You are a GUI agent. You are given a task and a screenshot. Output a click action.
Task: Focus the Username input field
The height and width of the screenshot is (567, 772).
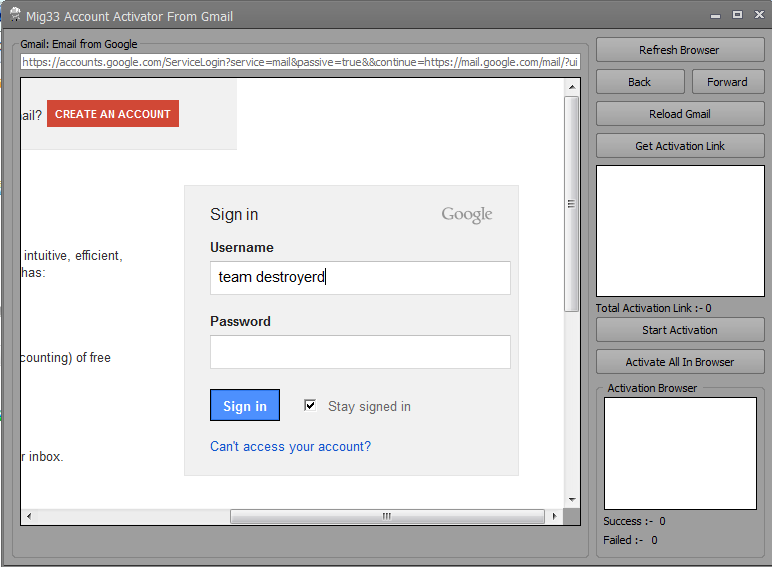360,278
